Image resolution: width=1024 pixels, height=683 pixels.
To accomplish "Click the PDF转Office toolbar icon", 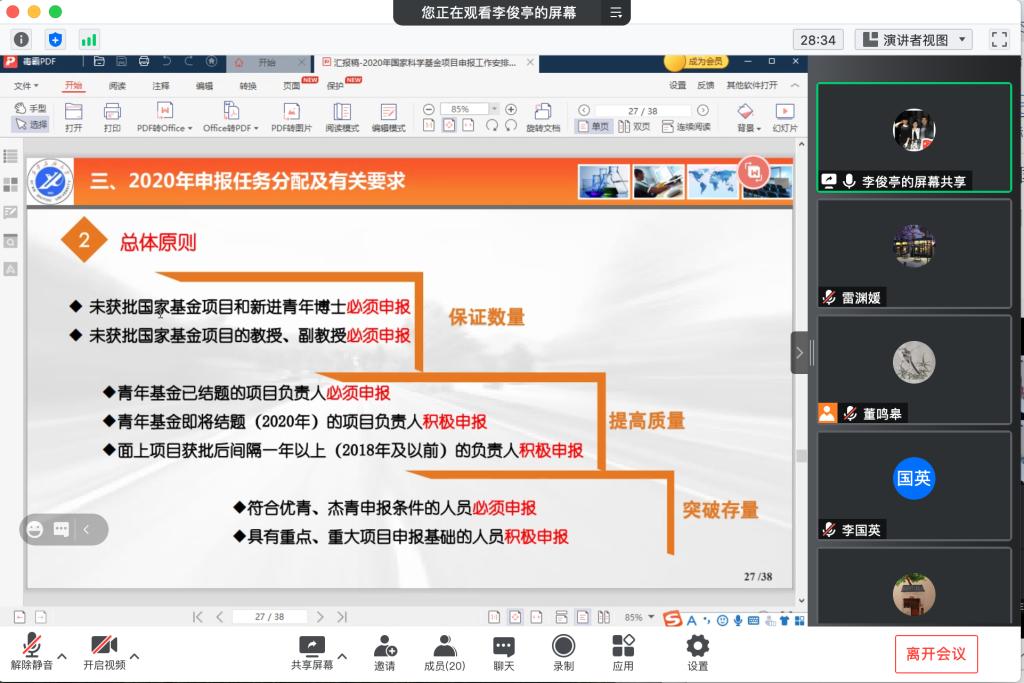I will (x=164, y=117).
